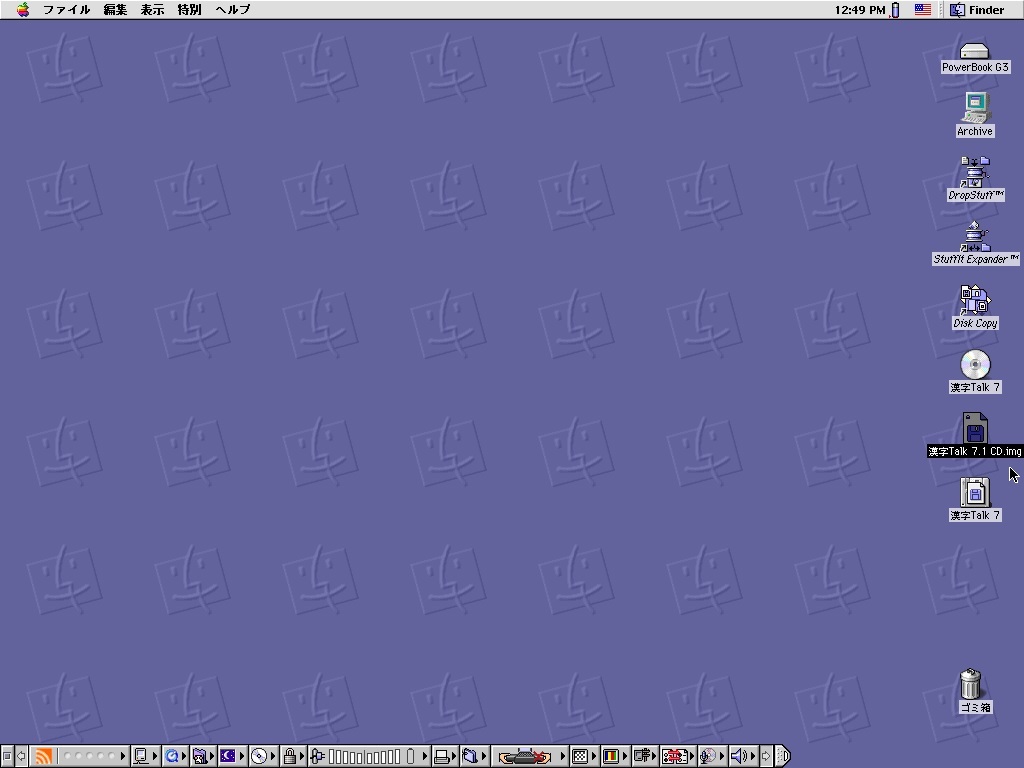Click the battery monitor plug icon
The image size is (1024, 768).
tap(317, 756)
